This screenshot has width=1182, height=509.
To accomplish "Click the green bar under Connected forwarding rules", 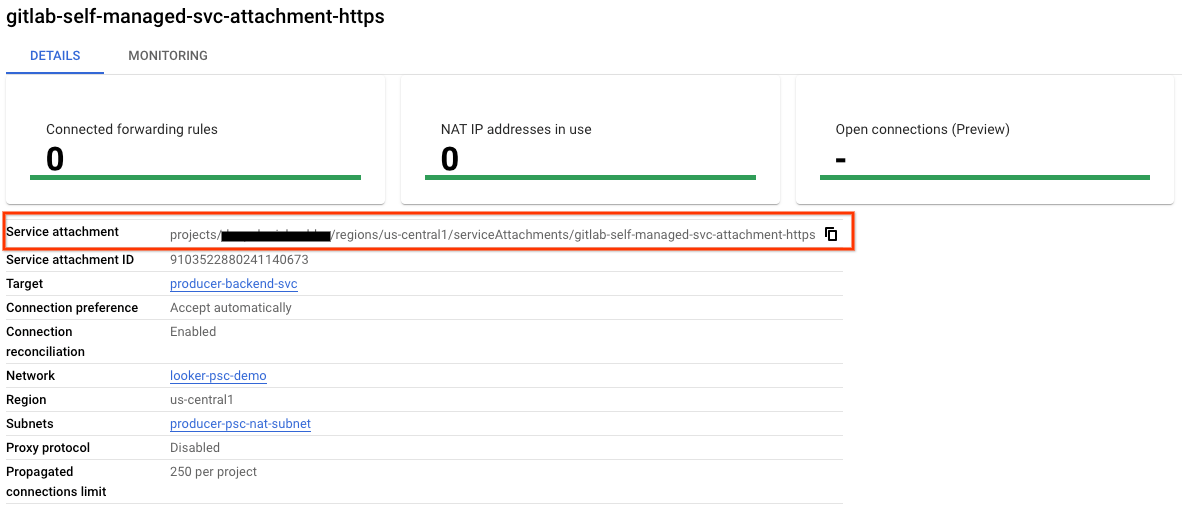I will tap(195, 178).
